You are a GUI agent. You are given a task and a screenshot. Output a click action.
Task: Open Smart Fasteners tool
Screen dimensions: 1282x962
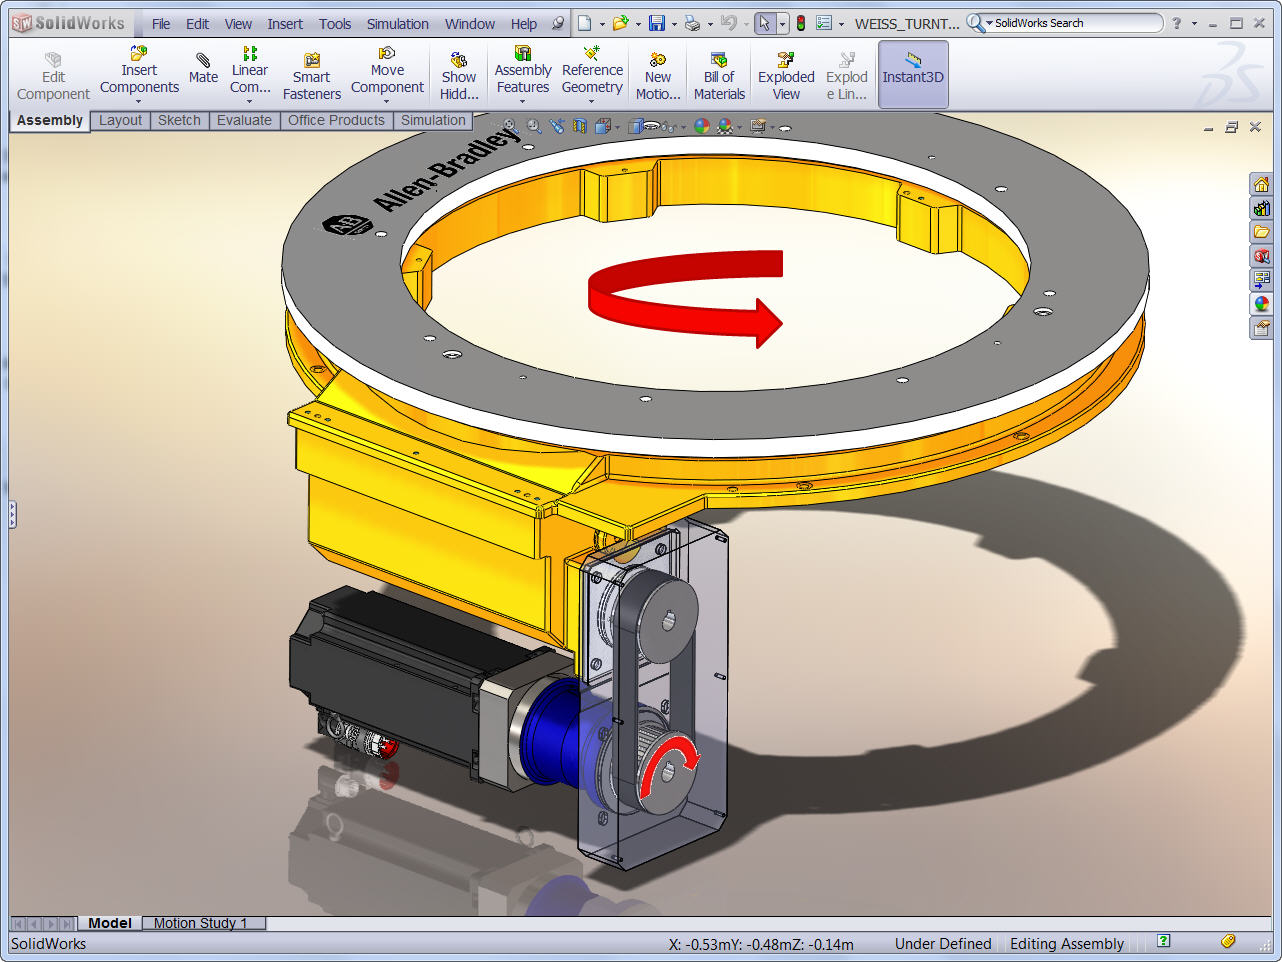coord(311,76)
